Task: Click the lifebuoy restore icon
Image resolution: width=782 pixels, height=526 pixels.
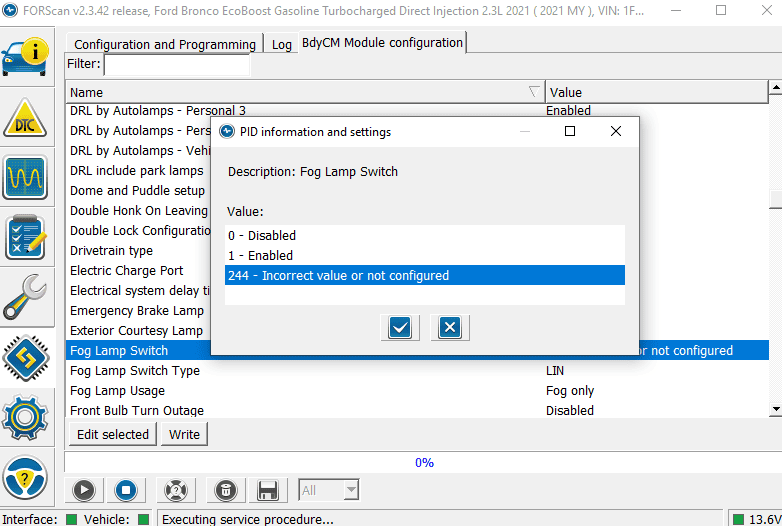Action: click(x=176, y=490)
